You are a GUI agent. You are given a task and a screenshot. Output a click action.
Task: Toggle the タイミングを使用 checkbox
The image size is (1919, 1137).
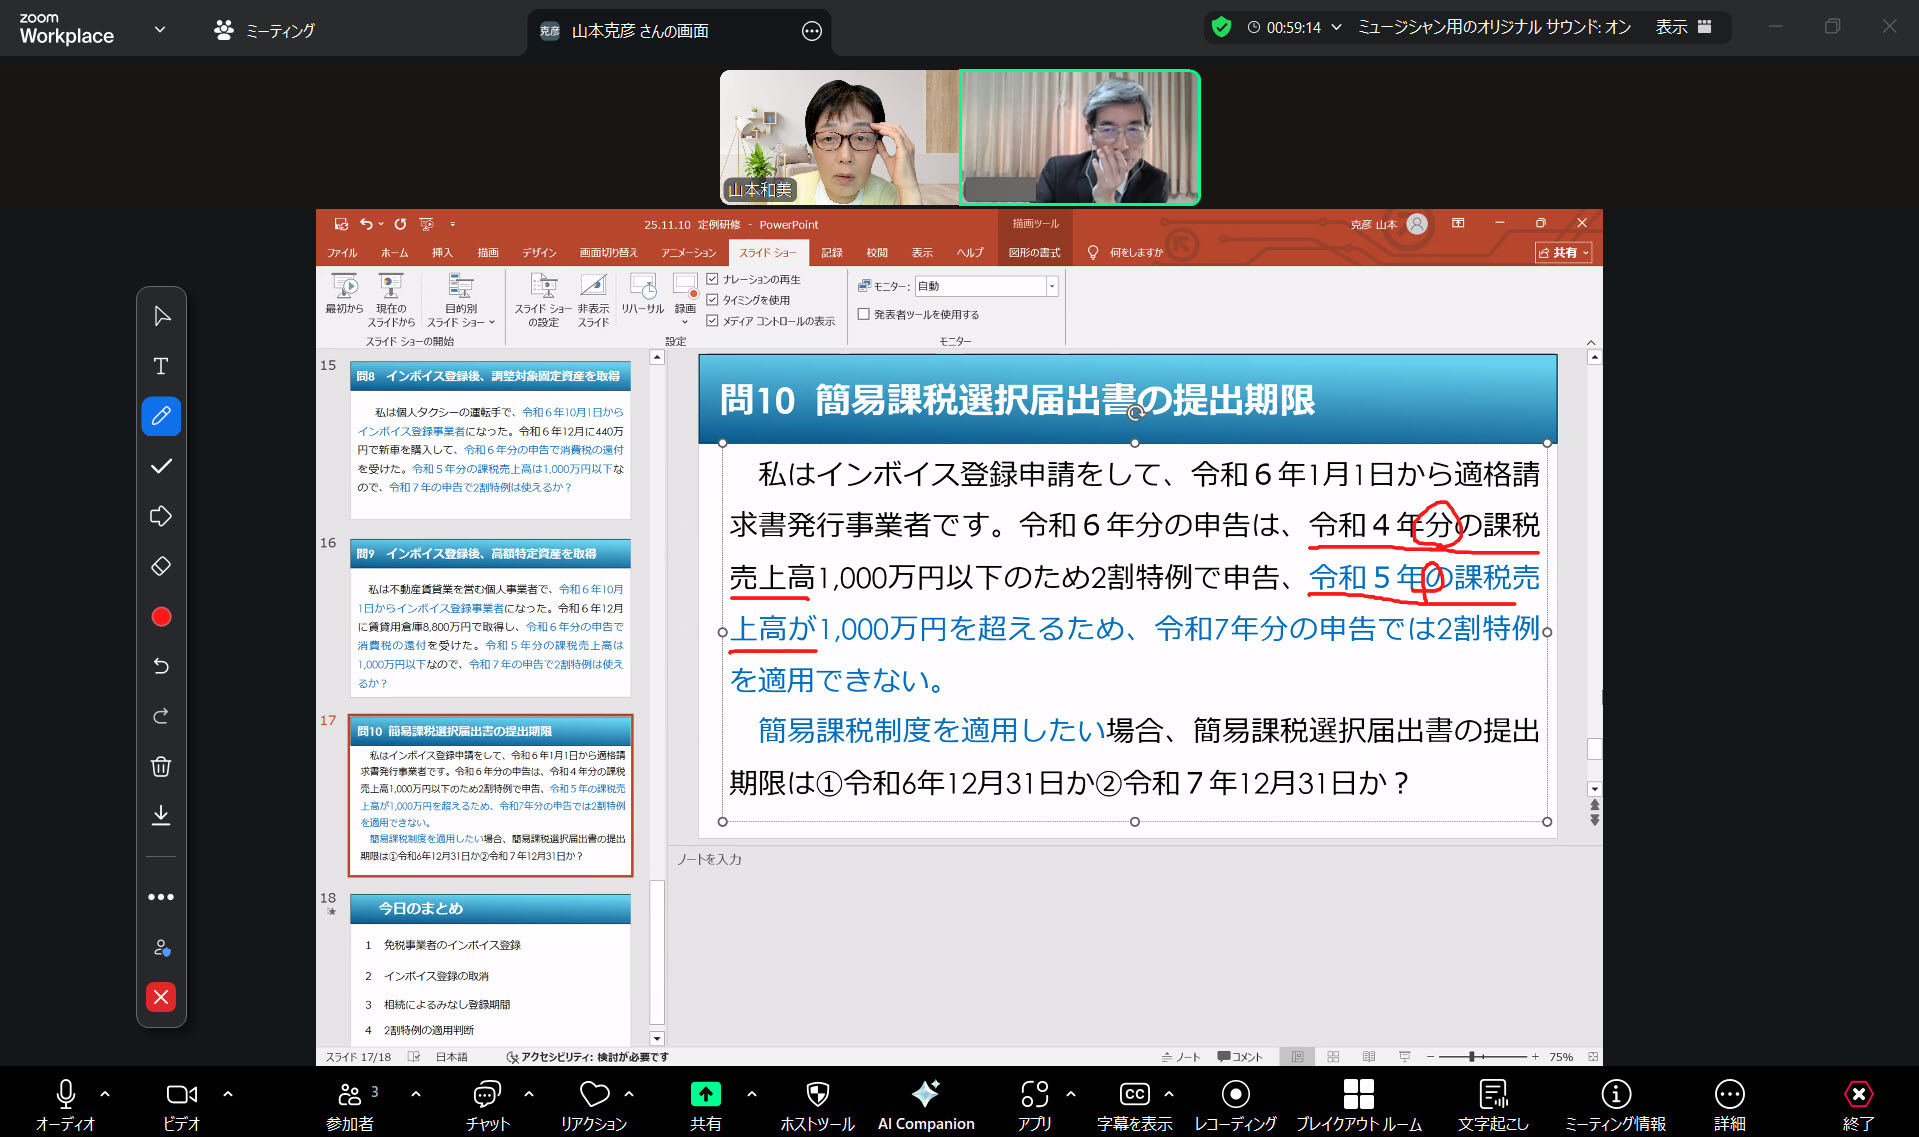click(713, 300)
